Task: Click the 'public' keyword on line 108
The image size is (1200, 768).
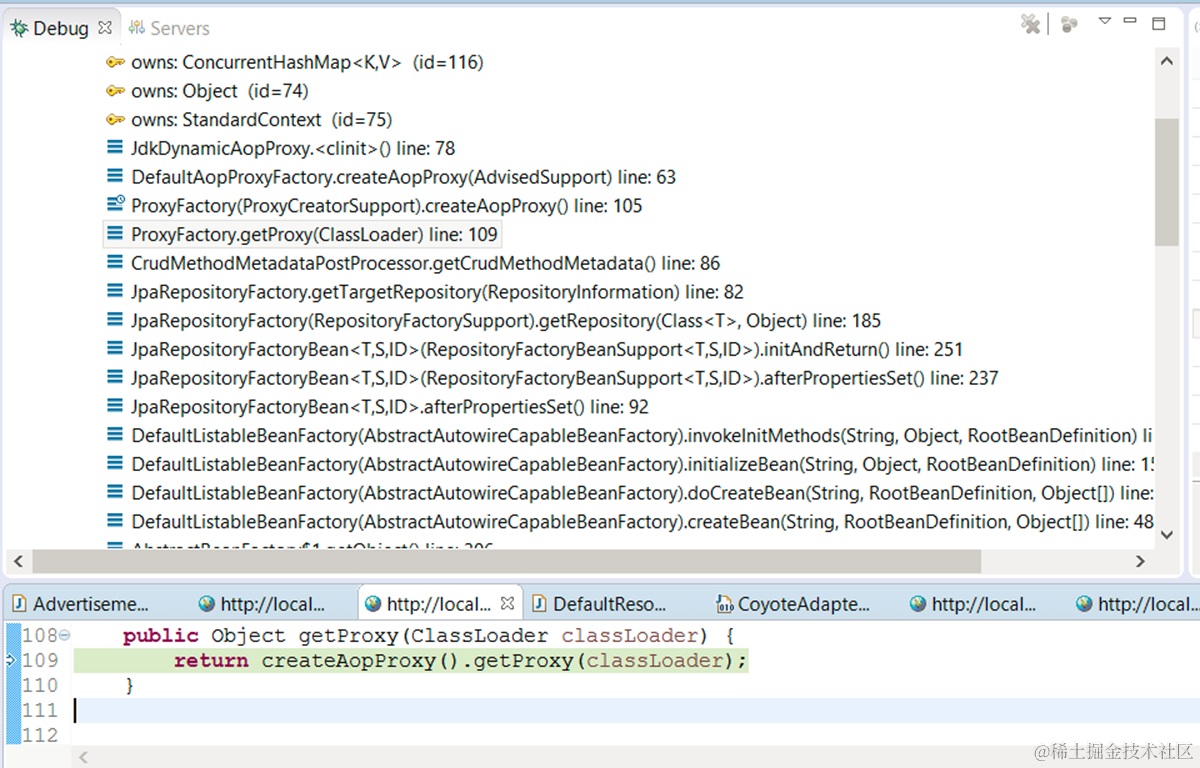Action: point(160,635)
